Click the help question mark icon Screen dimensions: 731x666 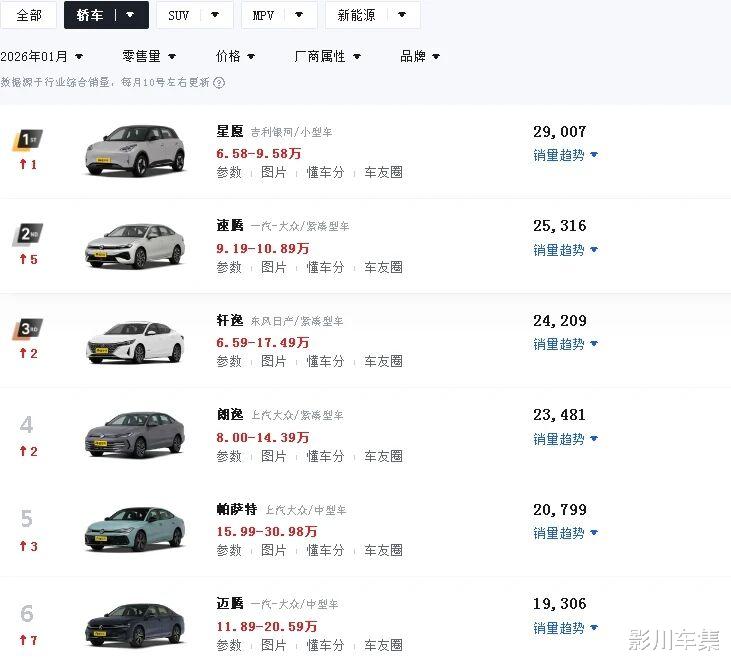tap(219, 83)
